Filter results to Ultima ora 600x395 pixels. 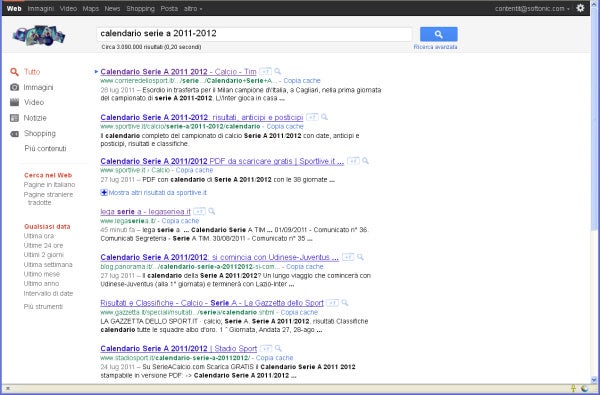(x=39, y=236)
